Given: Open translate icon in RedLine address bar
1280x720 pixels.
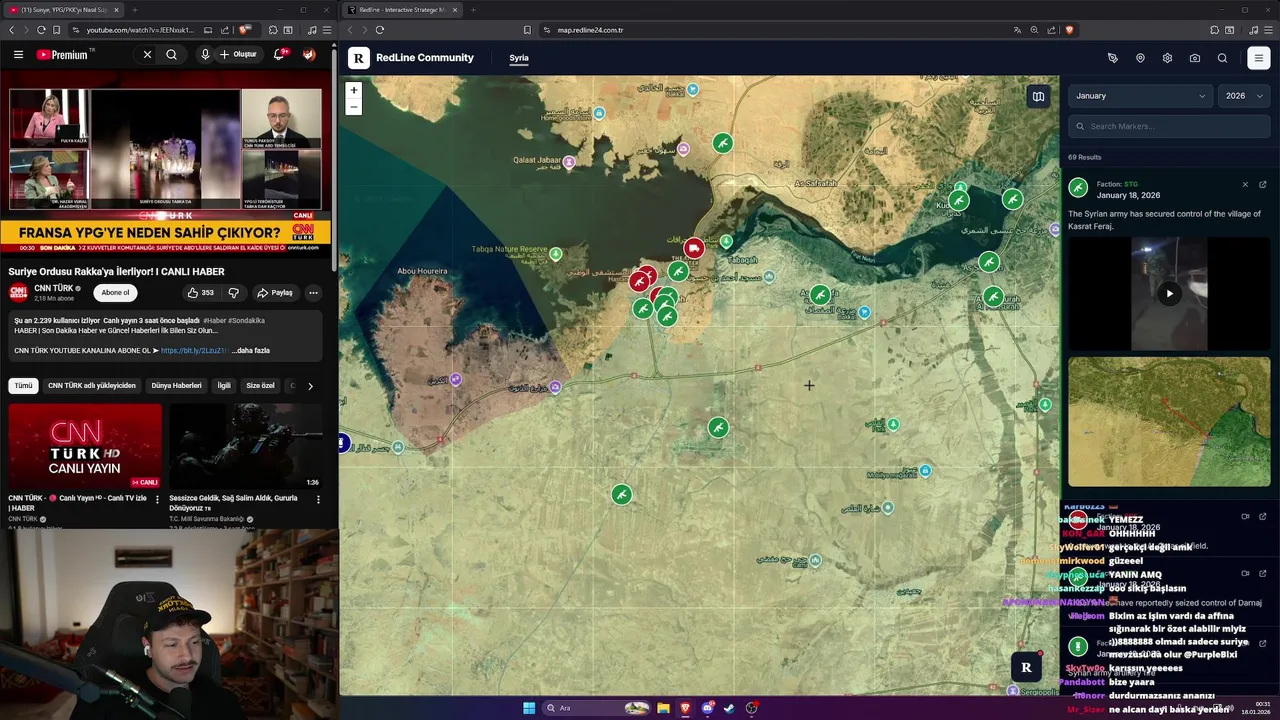Looking at the screenshot, I should pos(1017,30).
